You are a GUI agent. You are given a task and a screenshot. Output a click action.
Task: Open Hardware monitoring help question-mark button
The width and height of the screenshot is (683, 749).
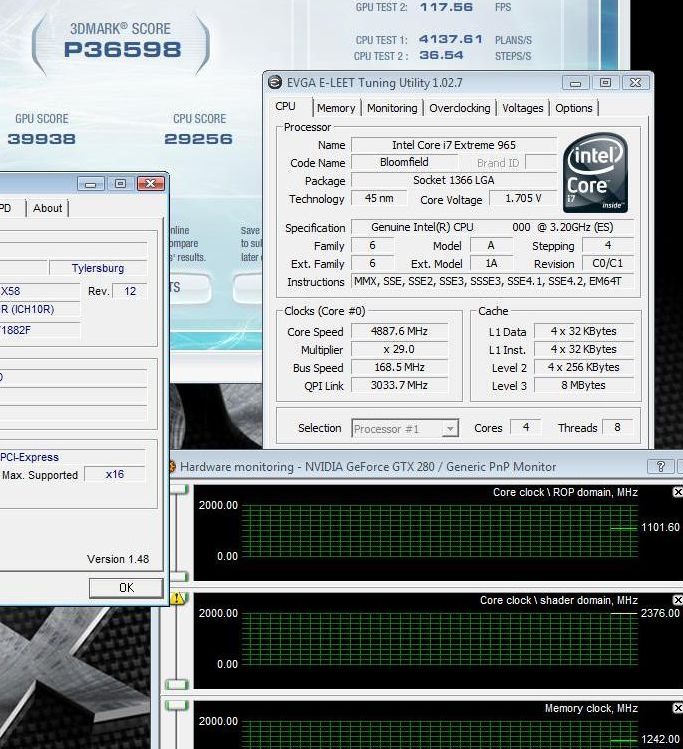[661, 467]
